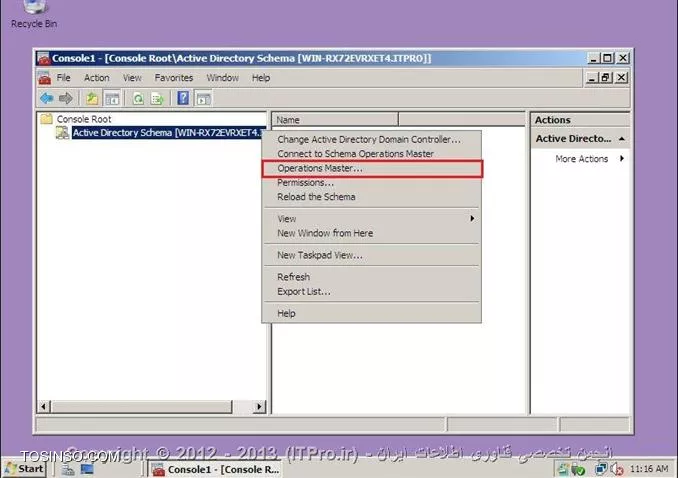Click Server Manager quick launch icon
678x478 pixels.
pyautogui.click(x=67, y=469)
